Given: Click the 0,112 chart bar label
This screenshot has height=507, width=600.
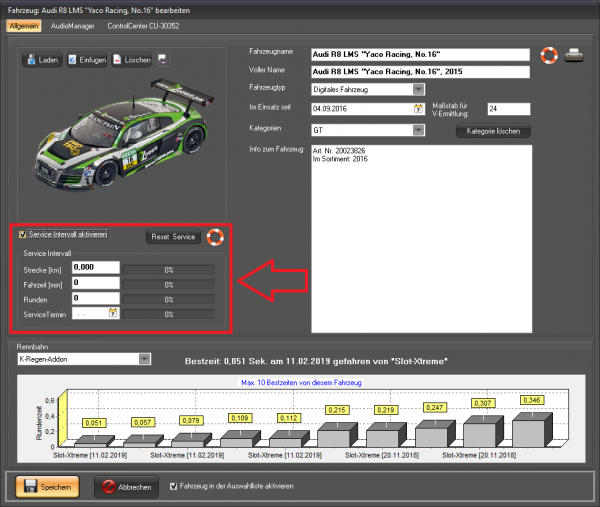Looking at the screenshot, I should tap(289, 418).
